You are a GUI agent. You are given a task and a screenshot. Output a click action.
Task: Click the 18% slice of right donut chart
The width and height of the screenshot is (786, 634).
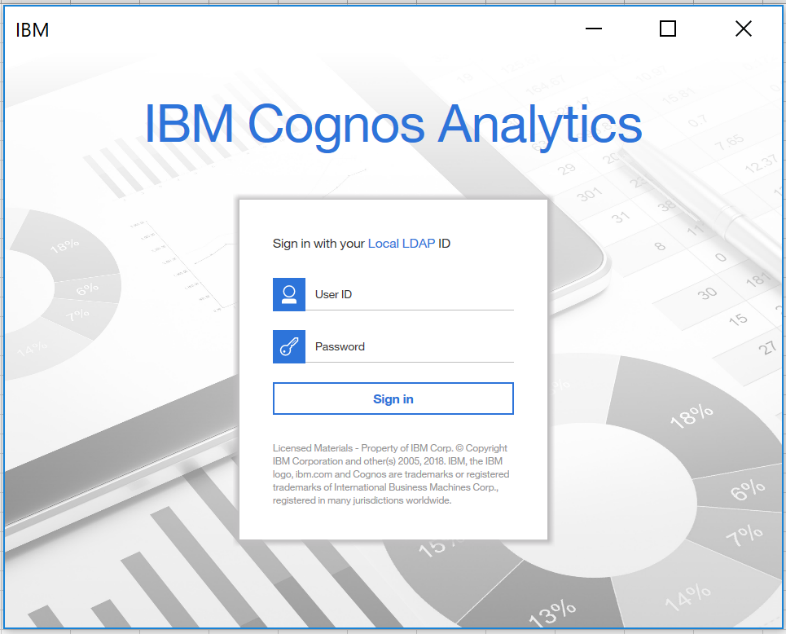[x=692, y=417]
